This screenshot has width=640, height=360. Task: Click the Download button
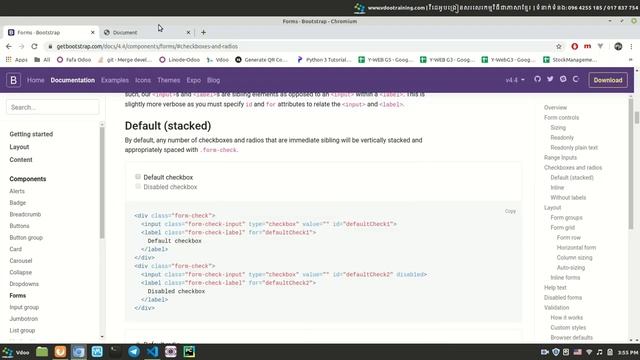click(x=608, y=80)
